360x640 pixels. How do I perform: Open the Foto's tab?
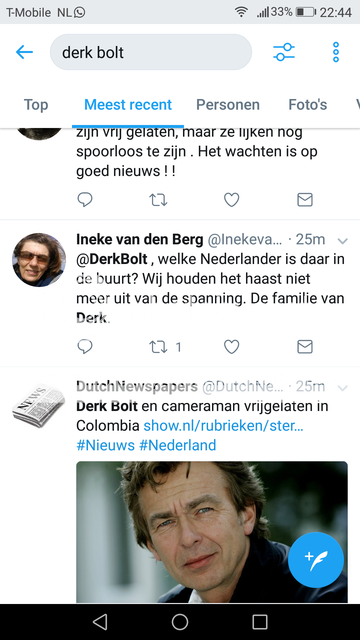coord(308,105)
